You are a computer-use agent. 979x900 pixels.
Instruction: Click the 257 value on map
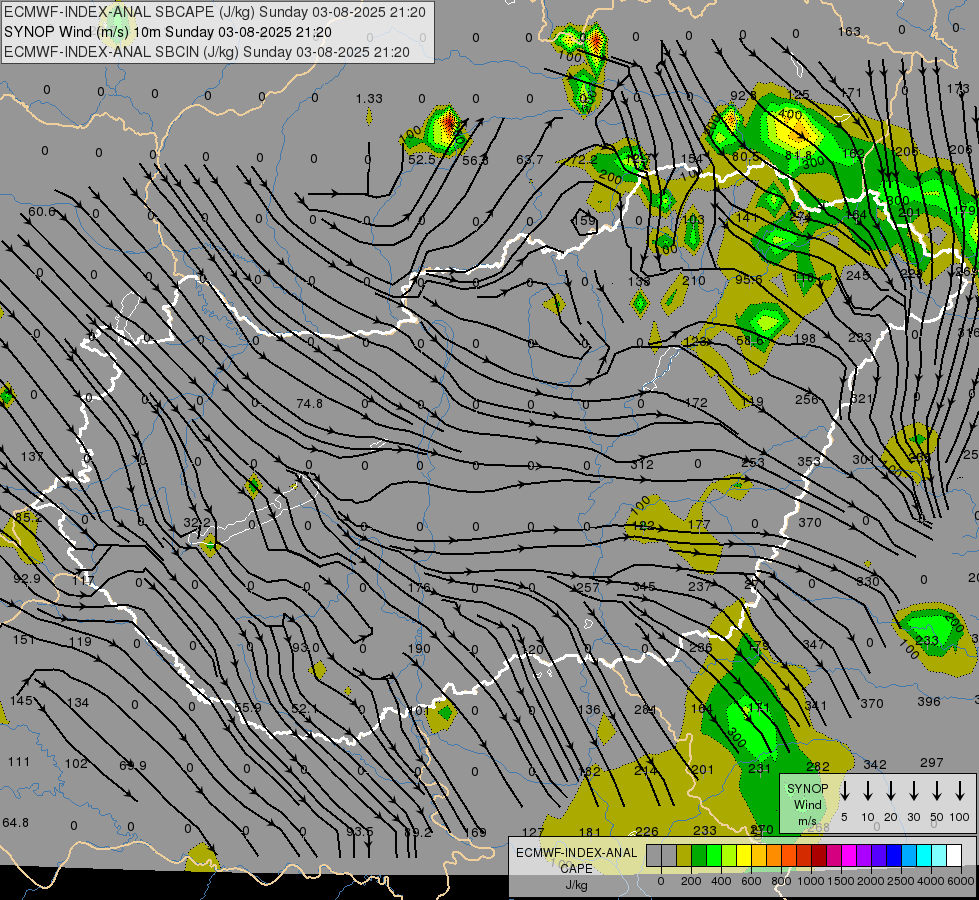tap(588, 587)
